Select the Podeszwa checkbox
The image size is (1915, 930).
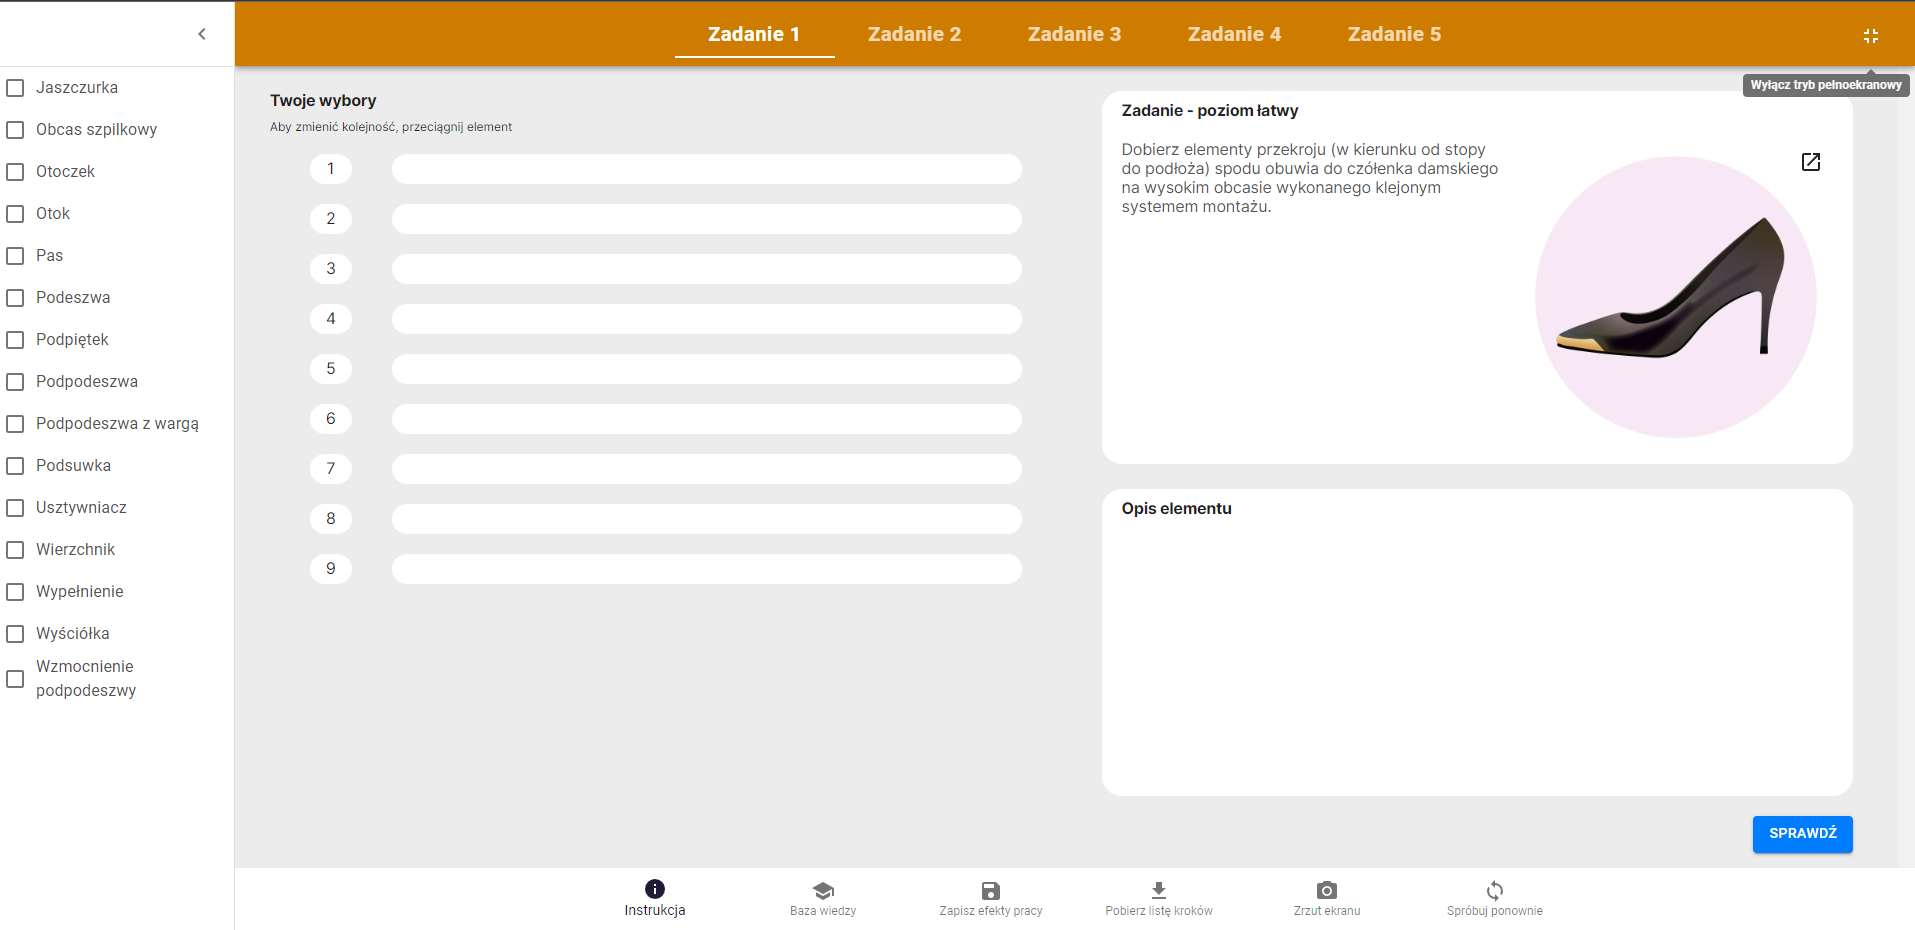(x=16, y=298)
